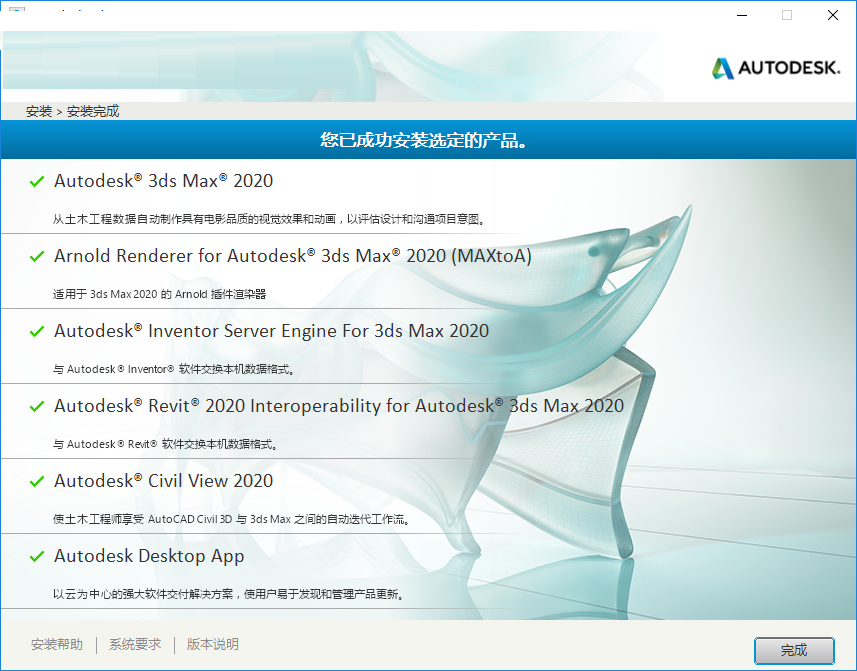Click the checkmark beside Civil View 2020
857x671 pixels.
(x=37, y=482)
